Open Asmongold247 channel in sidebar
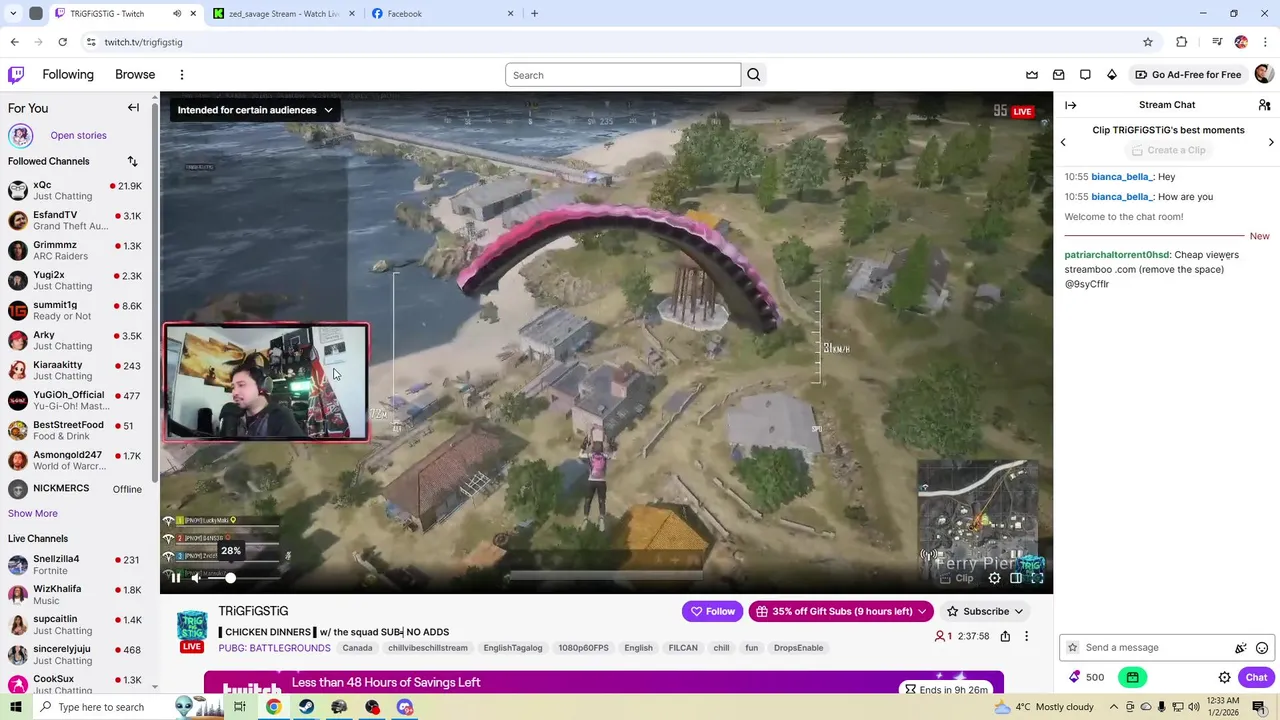1280x720 pixels. tap(77, 461)
